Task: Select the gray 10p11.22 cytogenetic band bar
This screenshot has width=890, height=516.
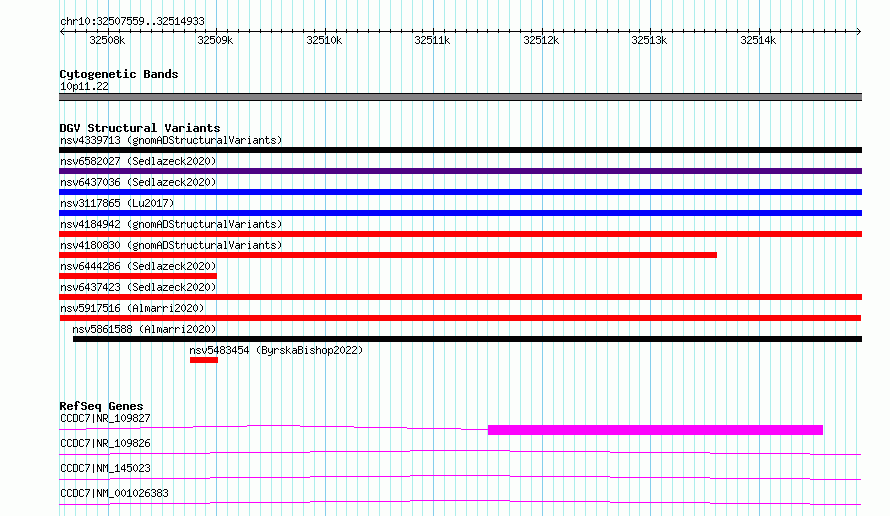Action: pos(460,97)
